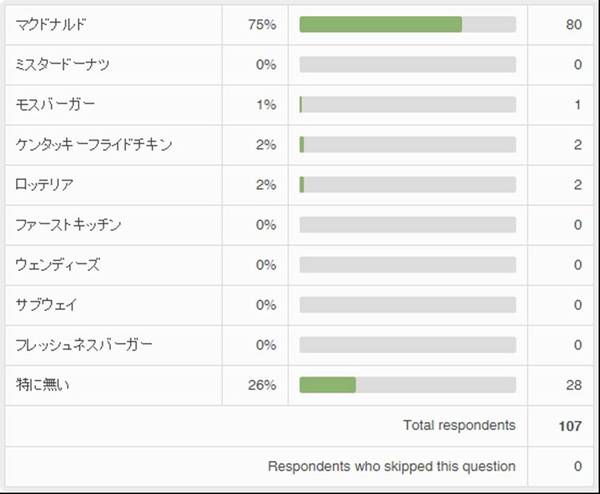600x494 pixels.
Task: Click the ロッテリア 2% progress bar
Action: (x=407, y=185)
